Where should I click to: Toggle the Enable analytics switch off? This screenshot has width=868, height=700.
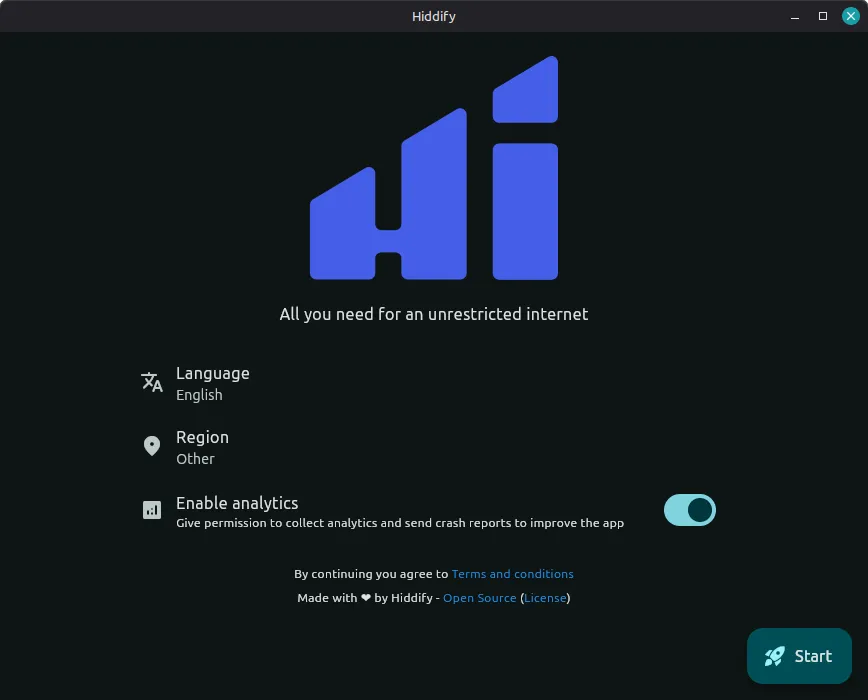(690, 510)
